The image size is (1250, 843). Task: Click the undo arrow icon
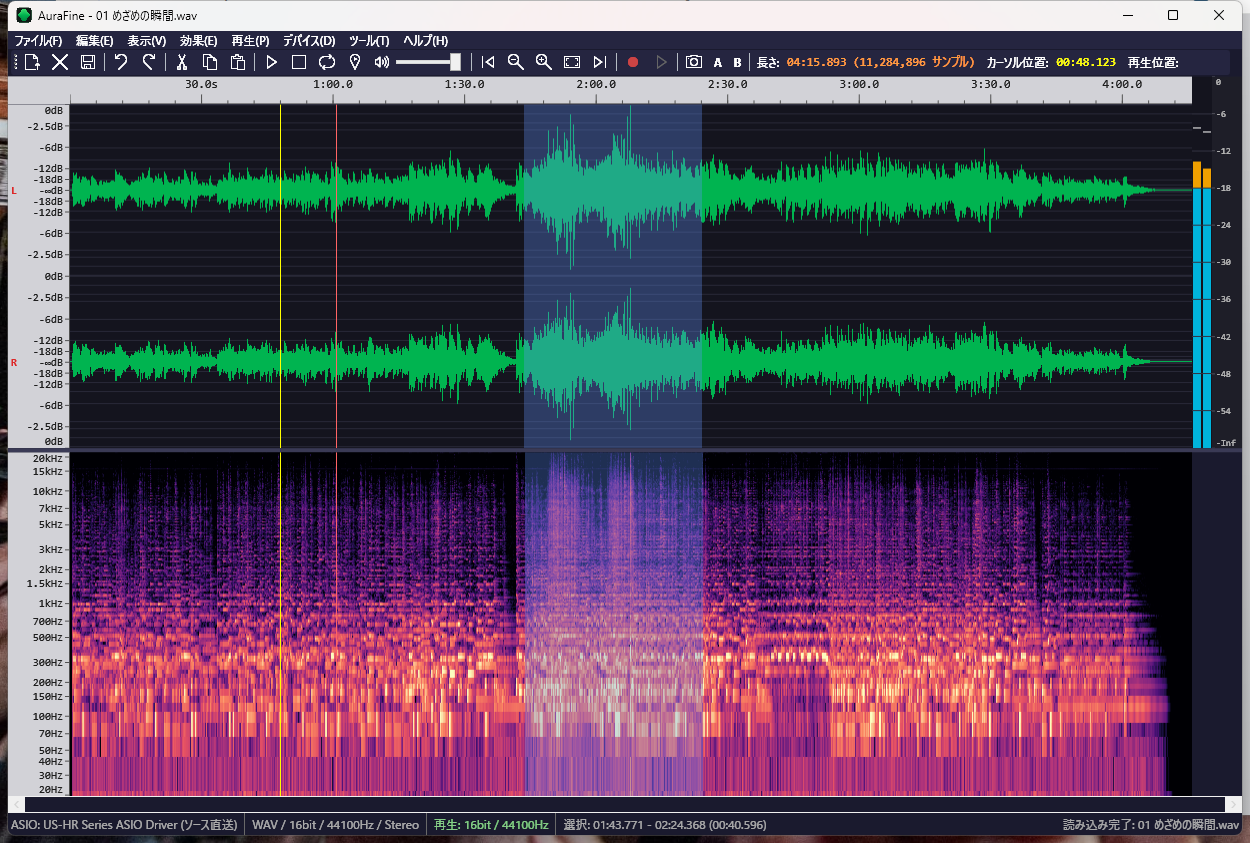[121, 62]
